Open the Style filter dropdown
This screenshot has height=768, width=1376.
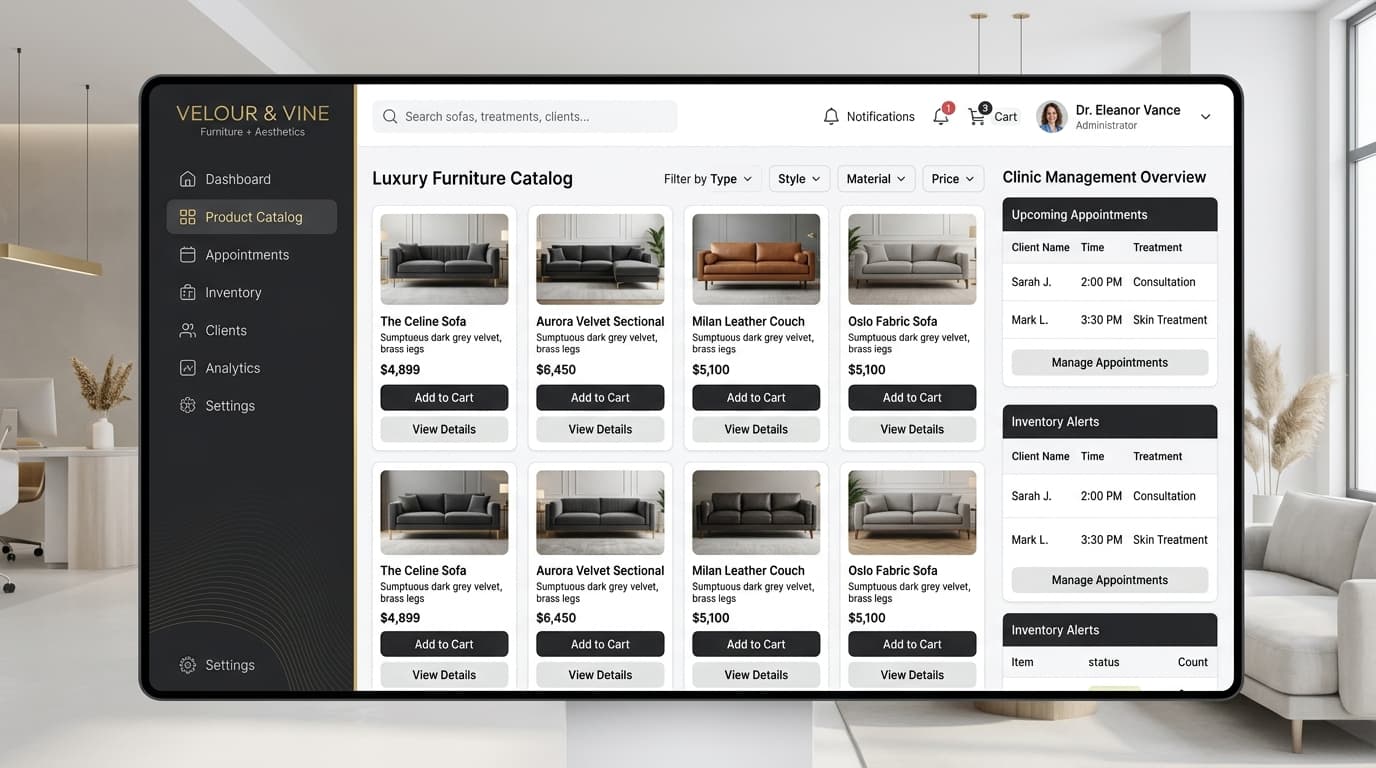tap(799, 179)
